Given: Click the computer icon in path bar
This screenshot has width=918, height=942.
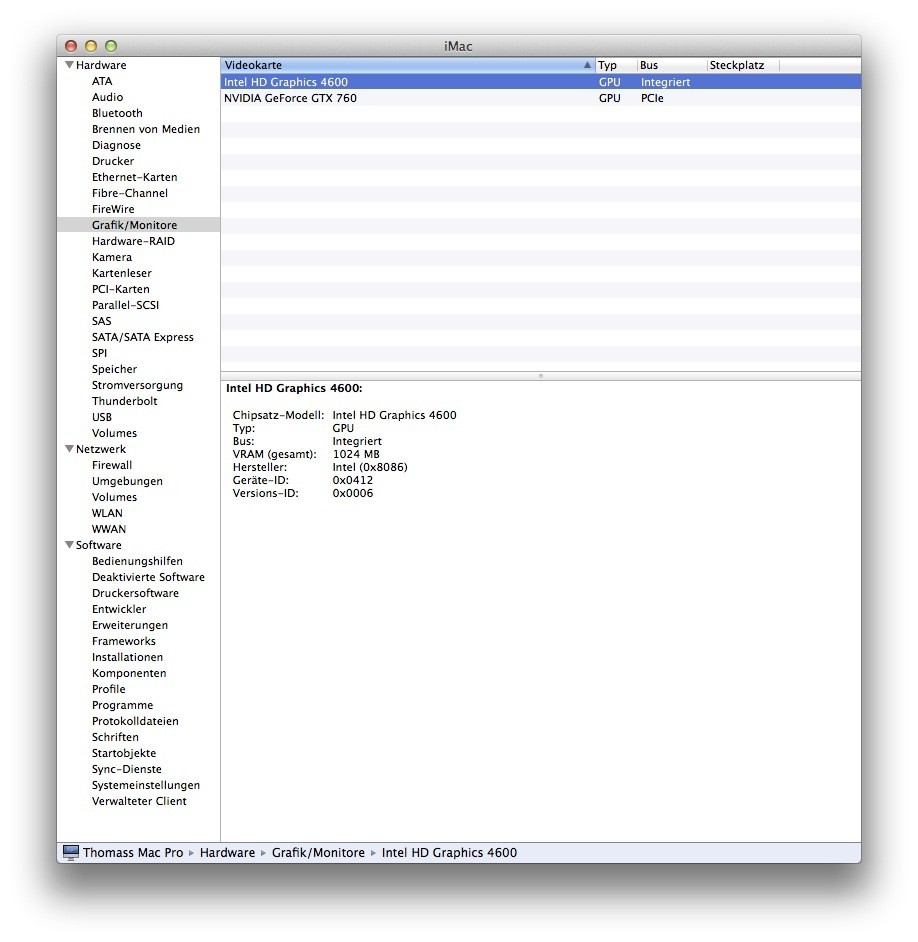Looking at the screenshot, I should [x=71, y=852].
